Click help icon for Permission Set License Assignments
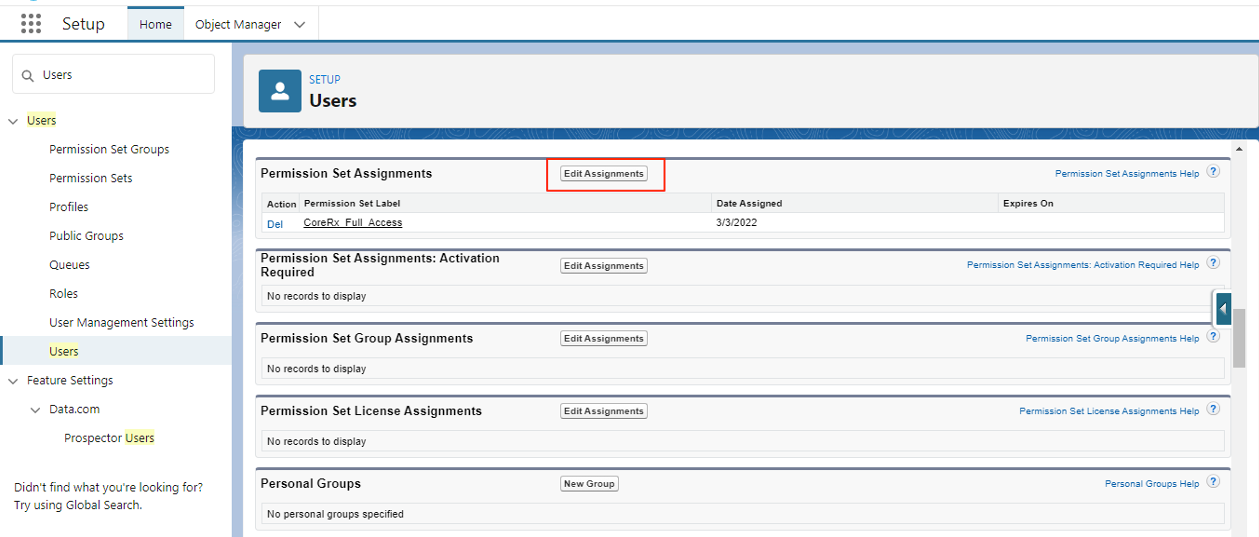This screenshot has width=1259, height=537. click(x=1213, y=410)
